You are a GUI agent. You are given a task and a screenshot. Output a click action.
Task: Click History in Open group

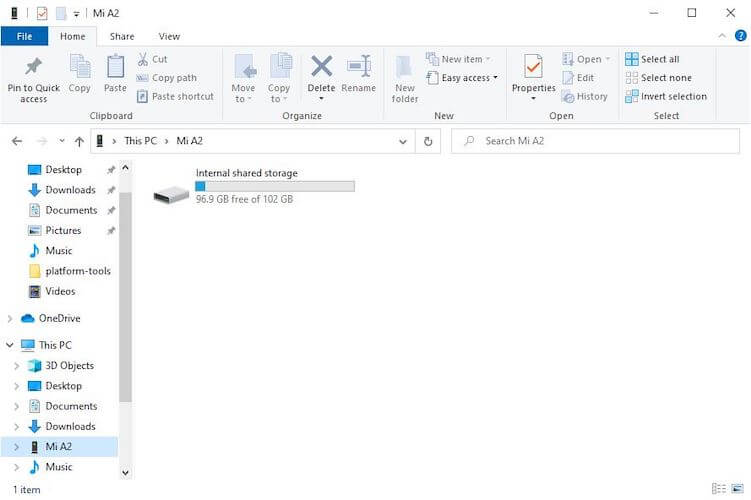click(584, 96)
